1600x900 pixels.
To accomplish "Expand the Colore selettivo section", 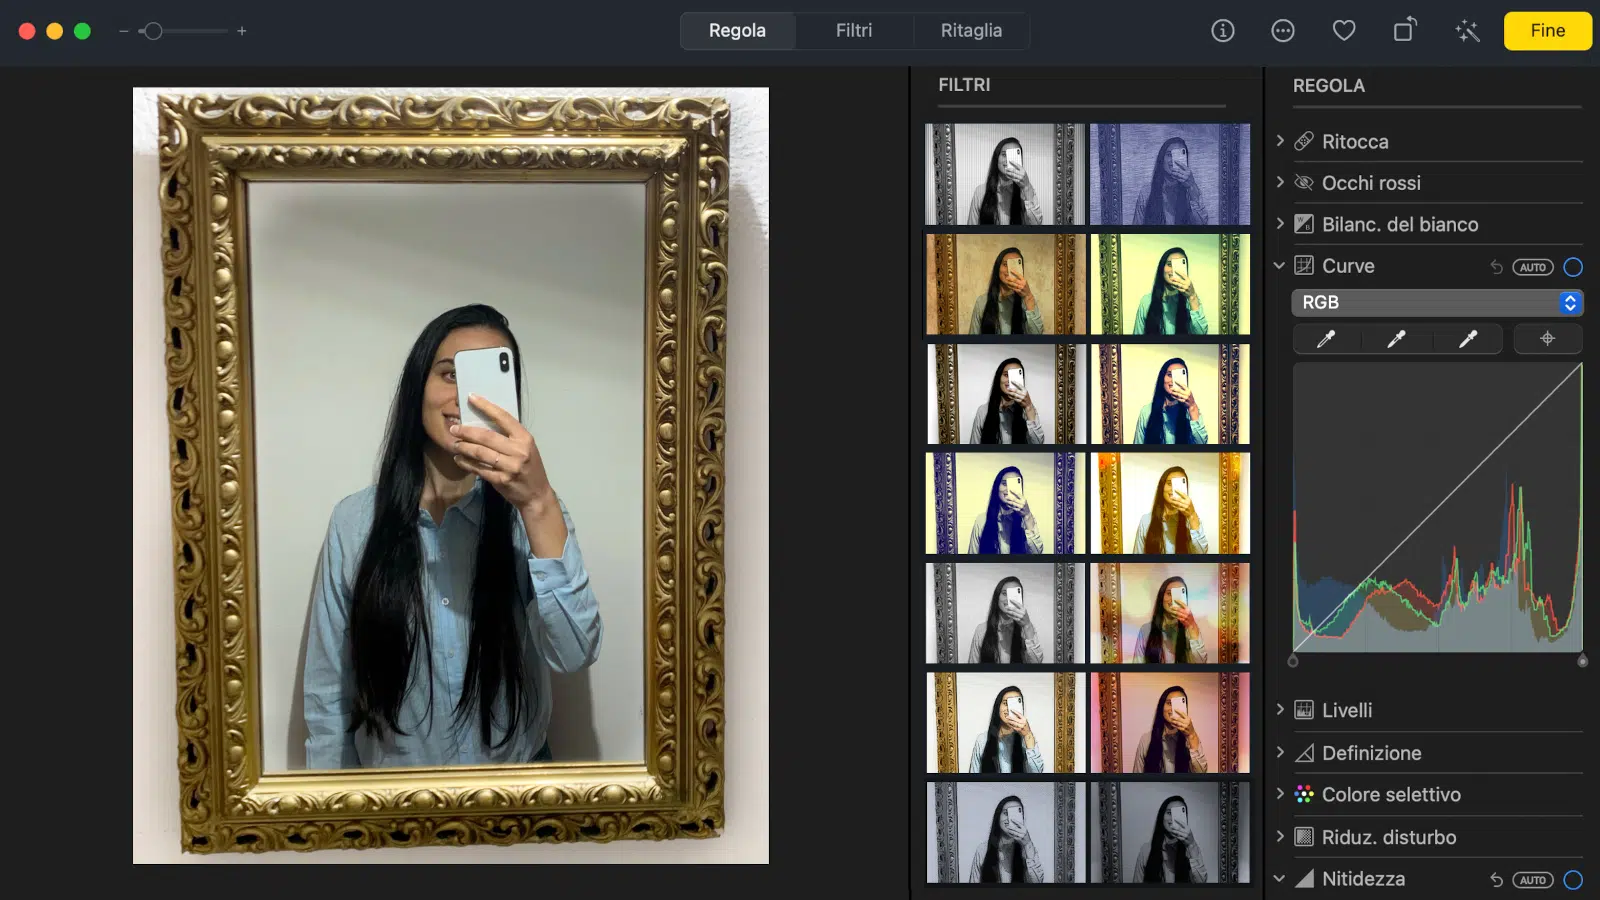I will 1280,794.
